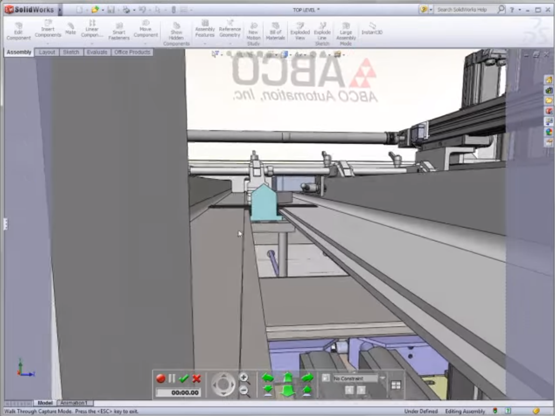The width and height of the screenshot is (555, 416).
Task: Click the New document icon
Action: point(79,10)
